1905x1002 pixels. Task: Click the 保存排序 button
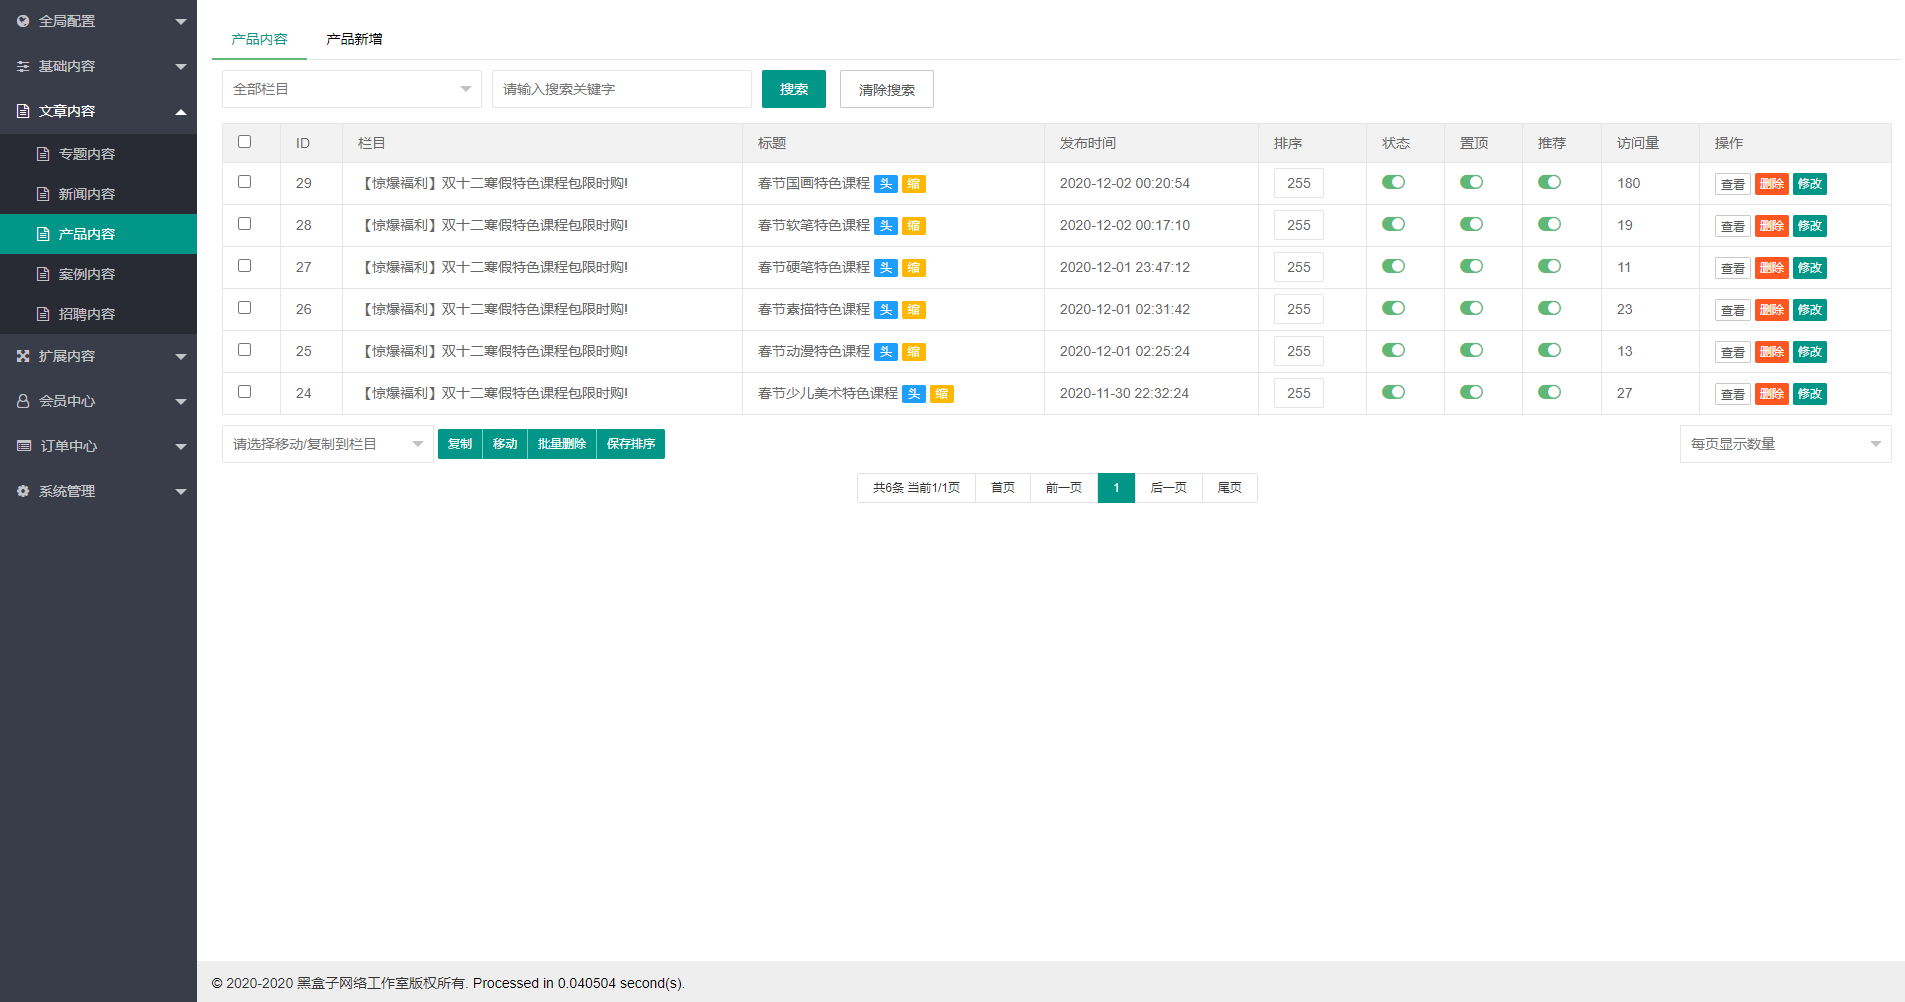point(631,444)
